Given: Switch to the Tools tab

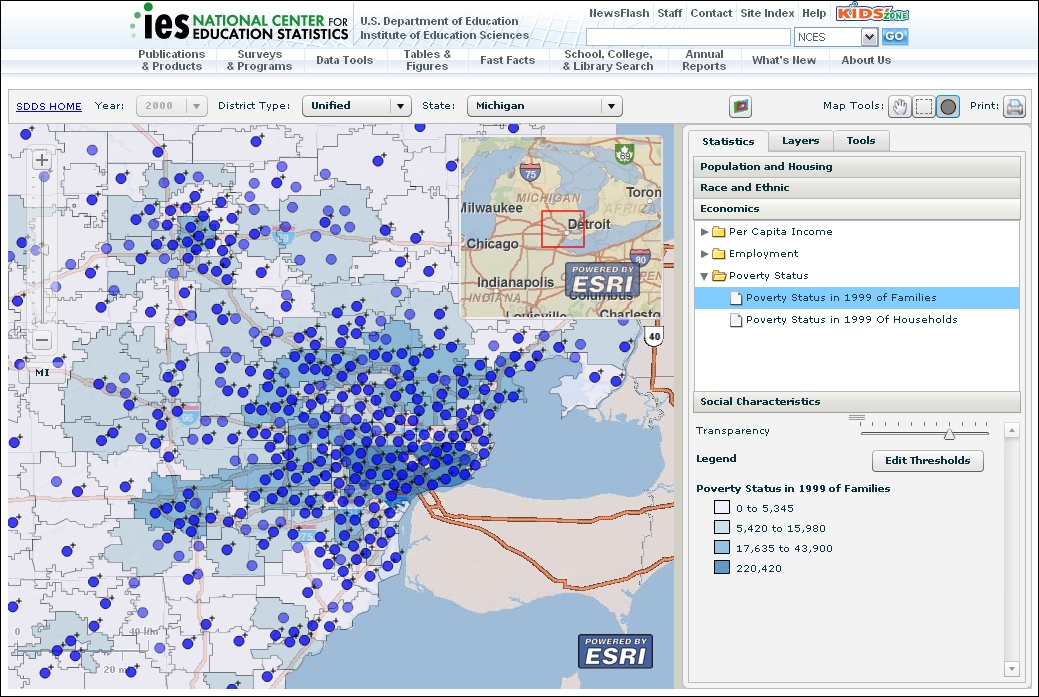Looking at the screenshot, I should click(x=860, y=142).
